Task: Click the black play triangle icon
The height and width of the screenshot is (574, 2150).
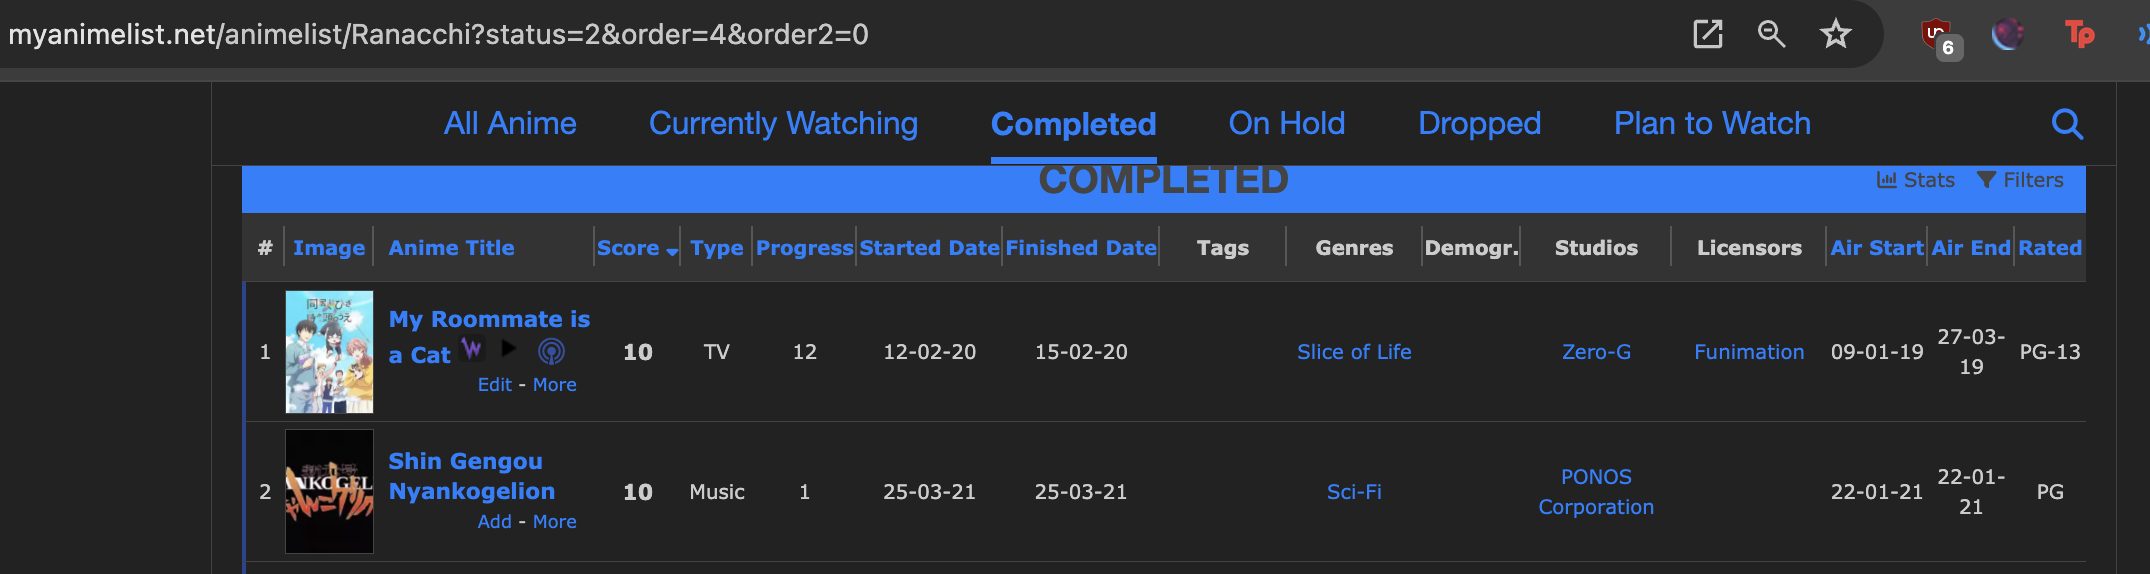Action: (509, 349)
